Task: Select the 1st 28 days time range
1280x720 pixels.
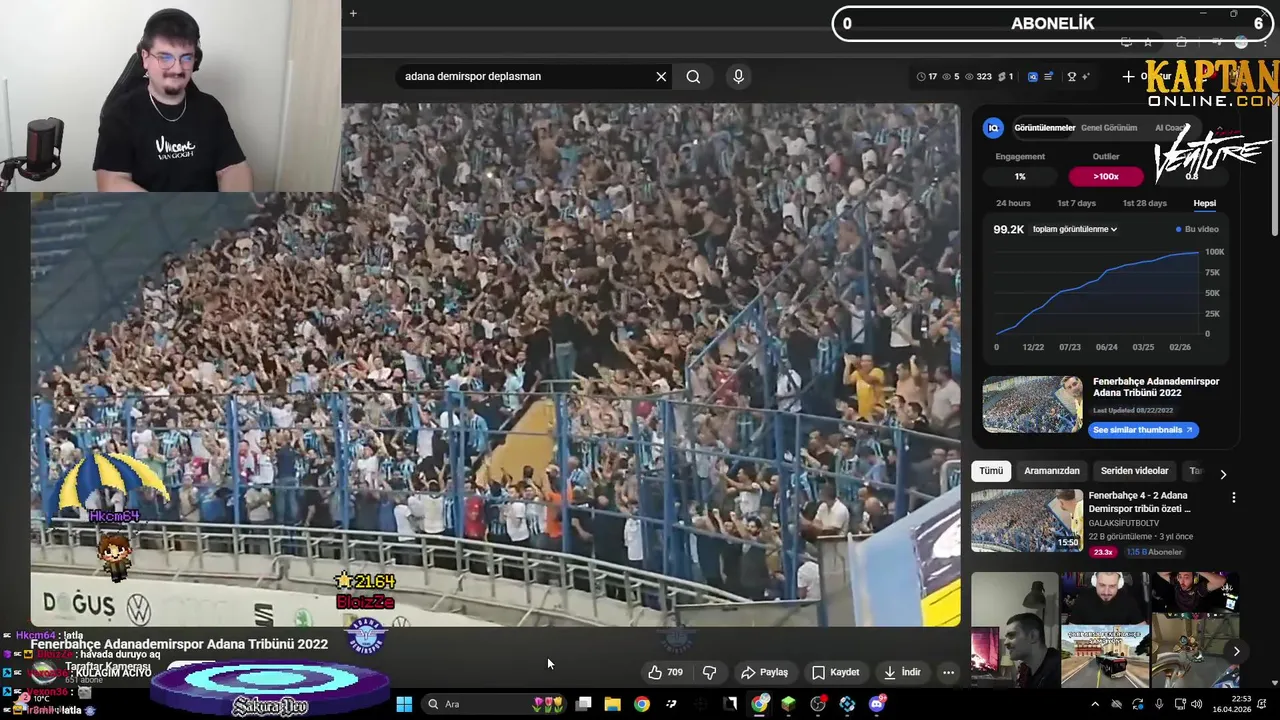Action: (x=1144, y=203)
